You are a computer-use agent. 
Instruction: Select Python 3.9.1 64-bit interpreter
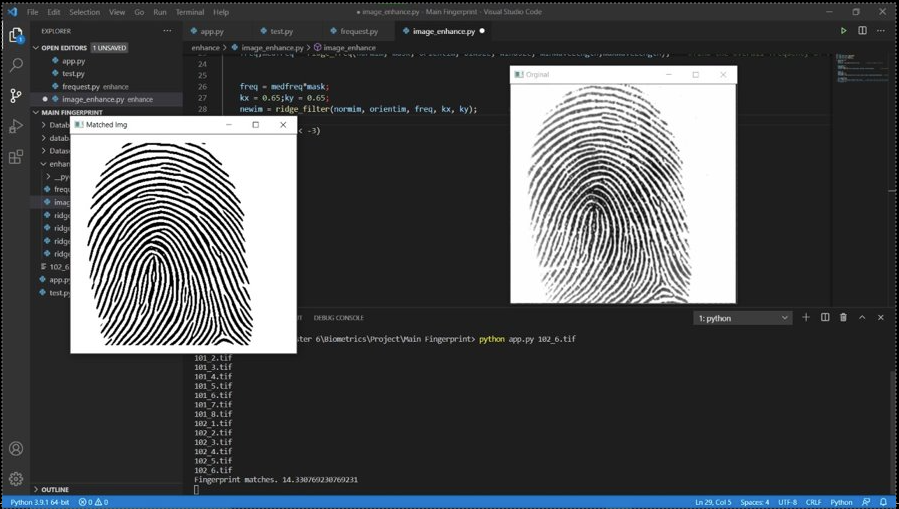pyautogui.click(x=40, y=502)
